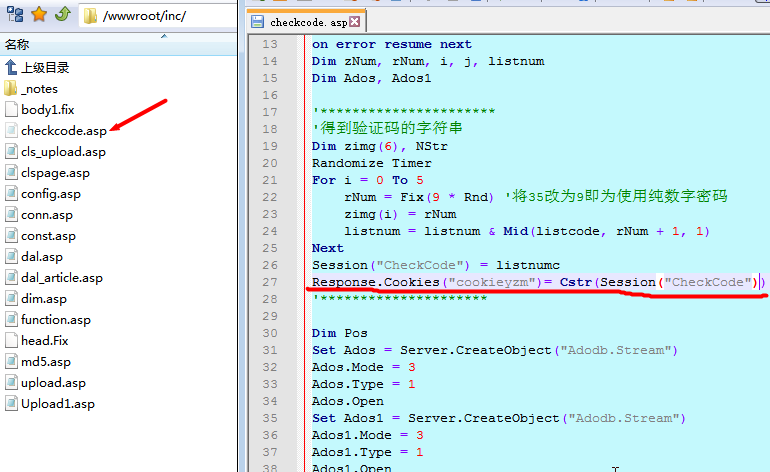The width and height of the screenshot is (770, 472).
Task: Click the 'Set Ados1 = Server.CreateObject' line
Action: tap(499, 418)
